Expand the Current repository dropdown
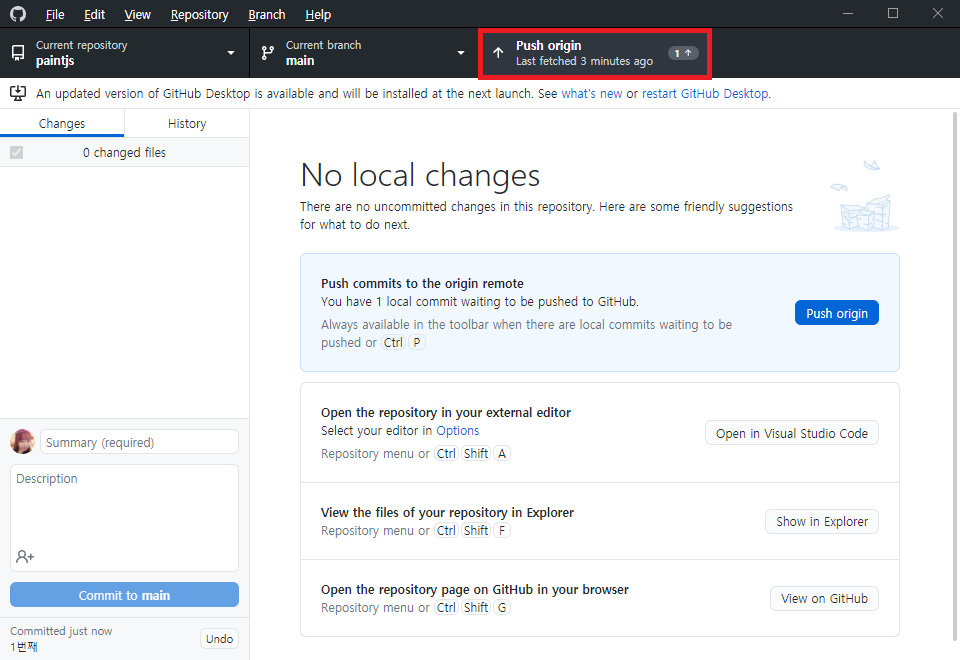Viewport: 960px width, 660px height. [x=124, y=53]
